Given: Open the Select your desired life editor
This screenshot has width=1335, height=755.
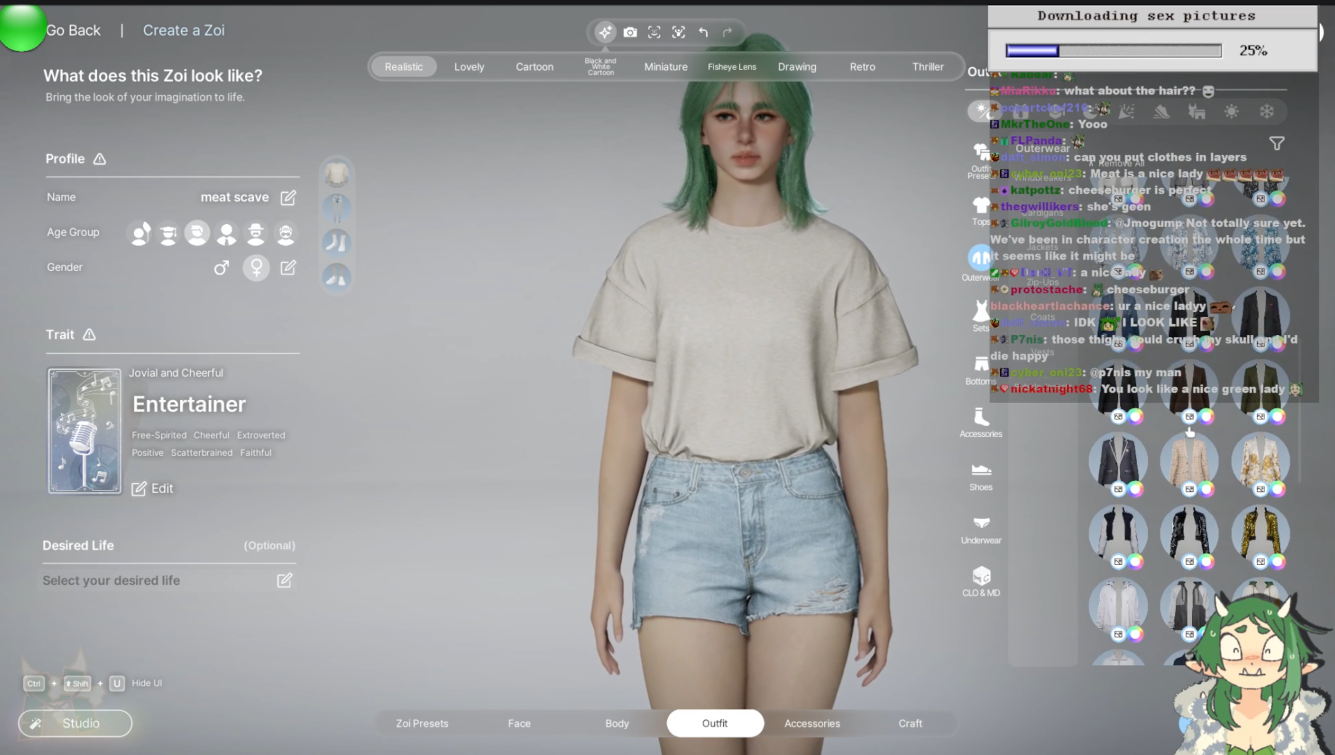Looking at the screenshot, I should (284, 580).
